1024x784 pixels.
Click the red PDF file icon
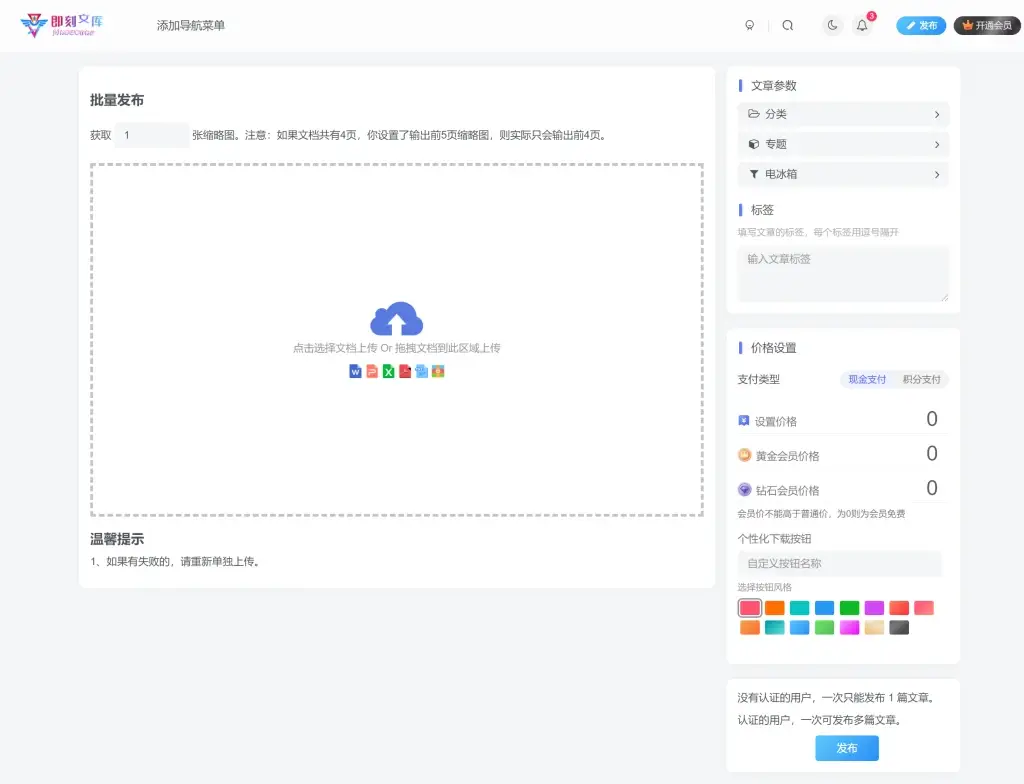405,372
